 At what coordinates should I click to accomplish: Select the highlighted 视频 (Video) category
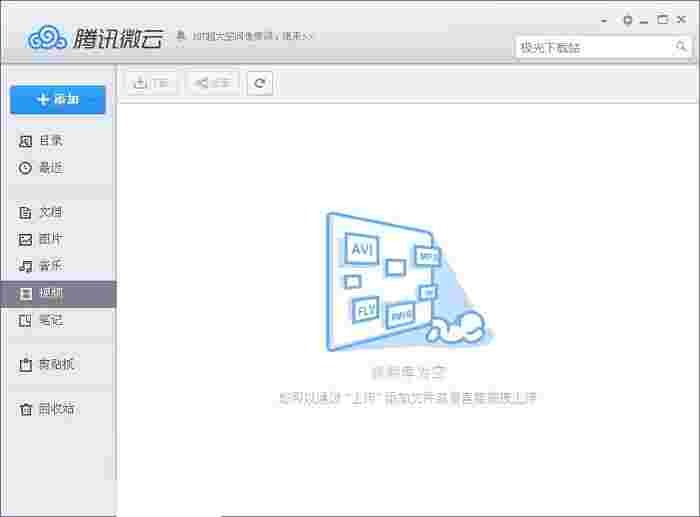(58, 294)
